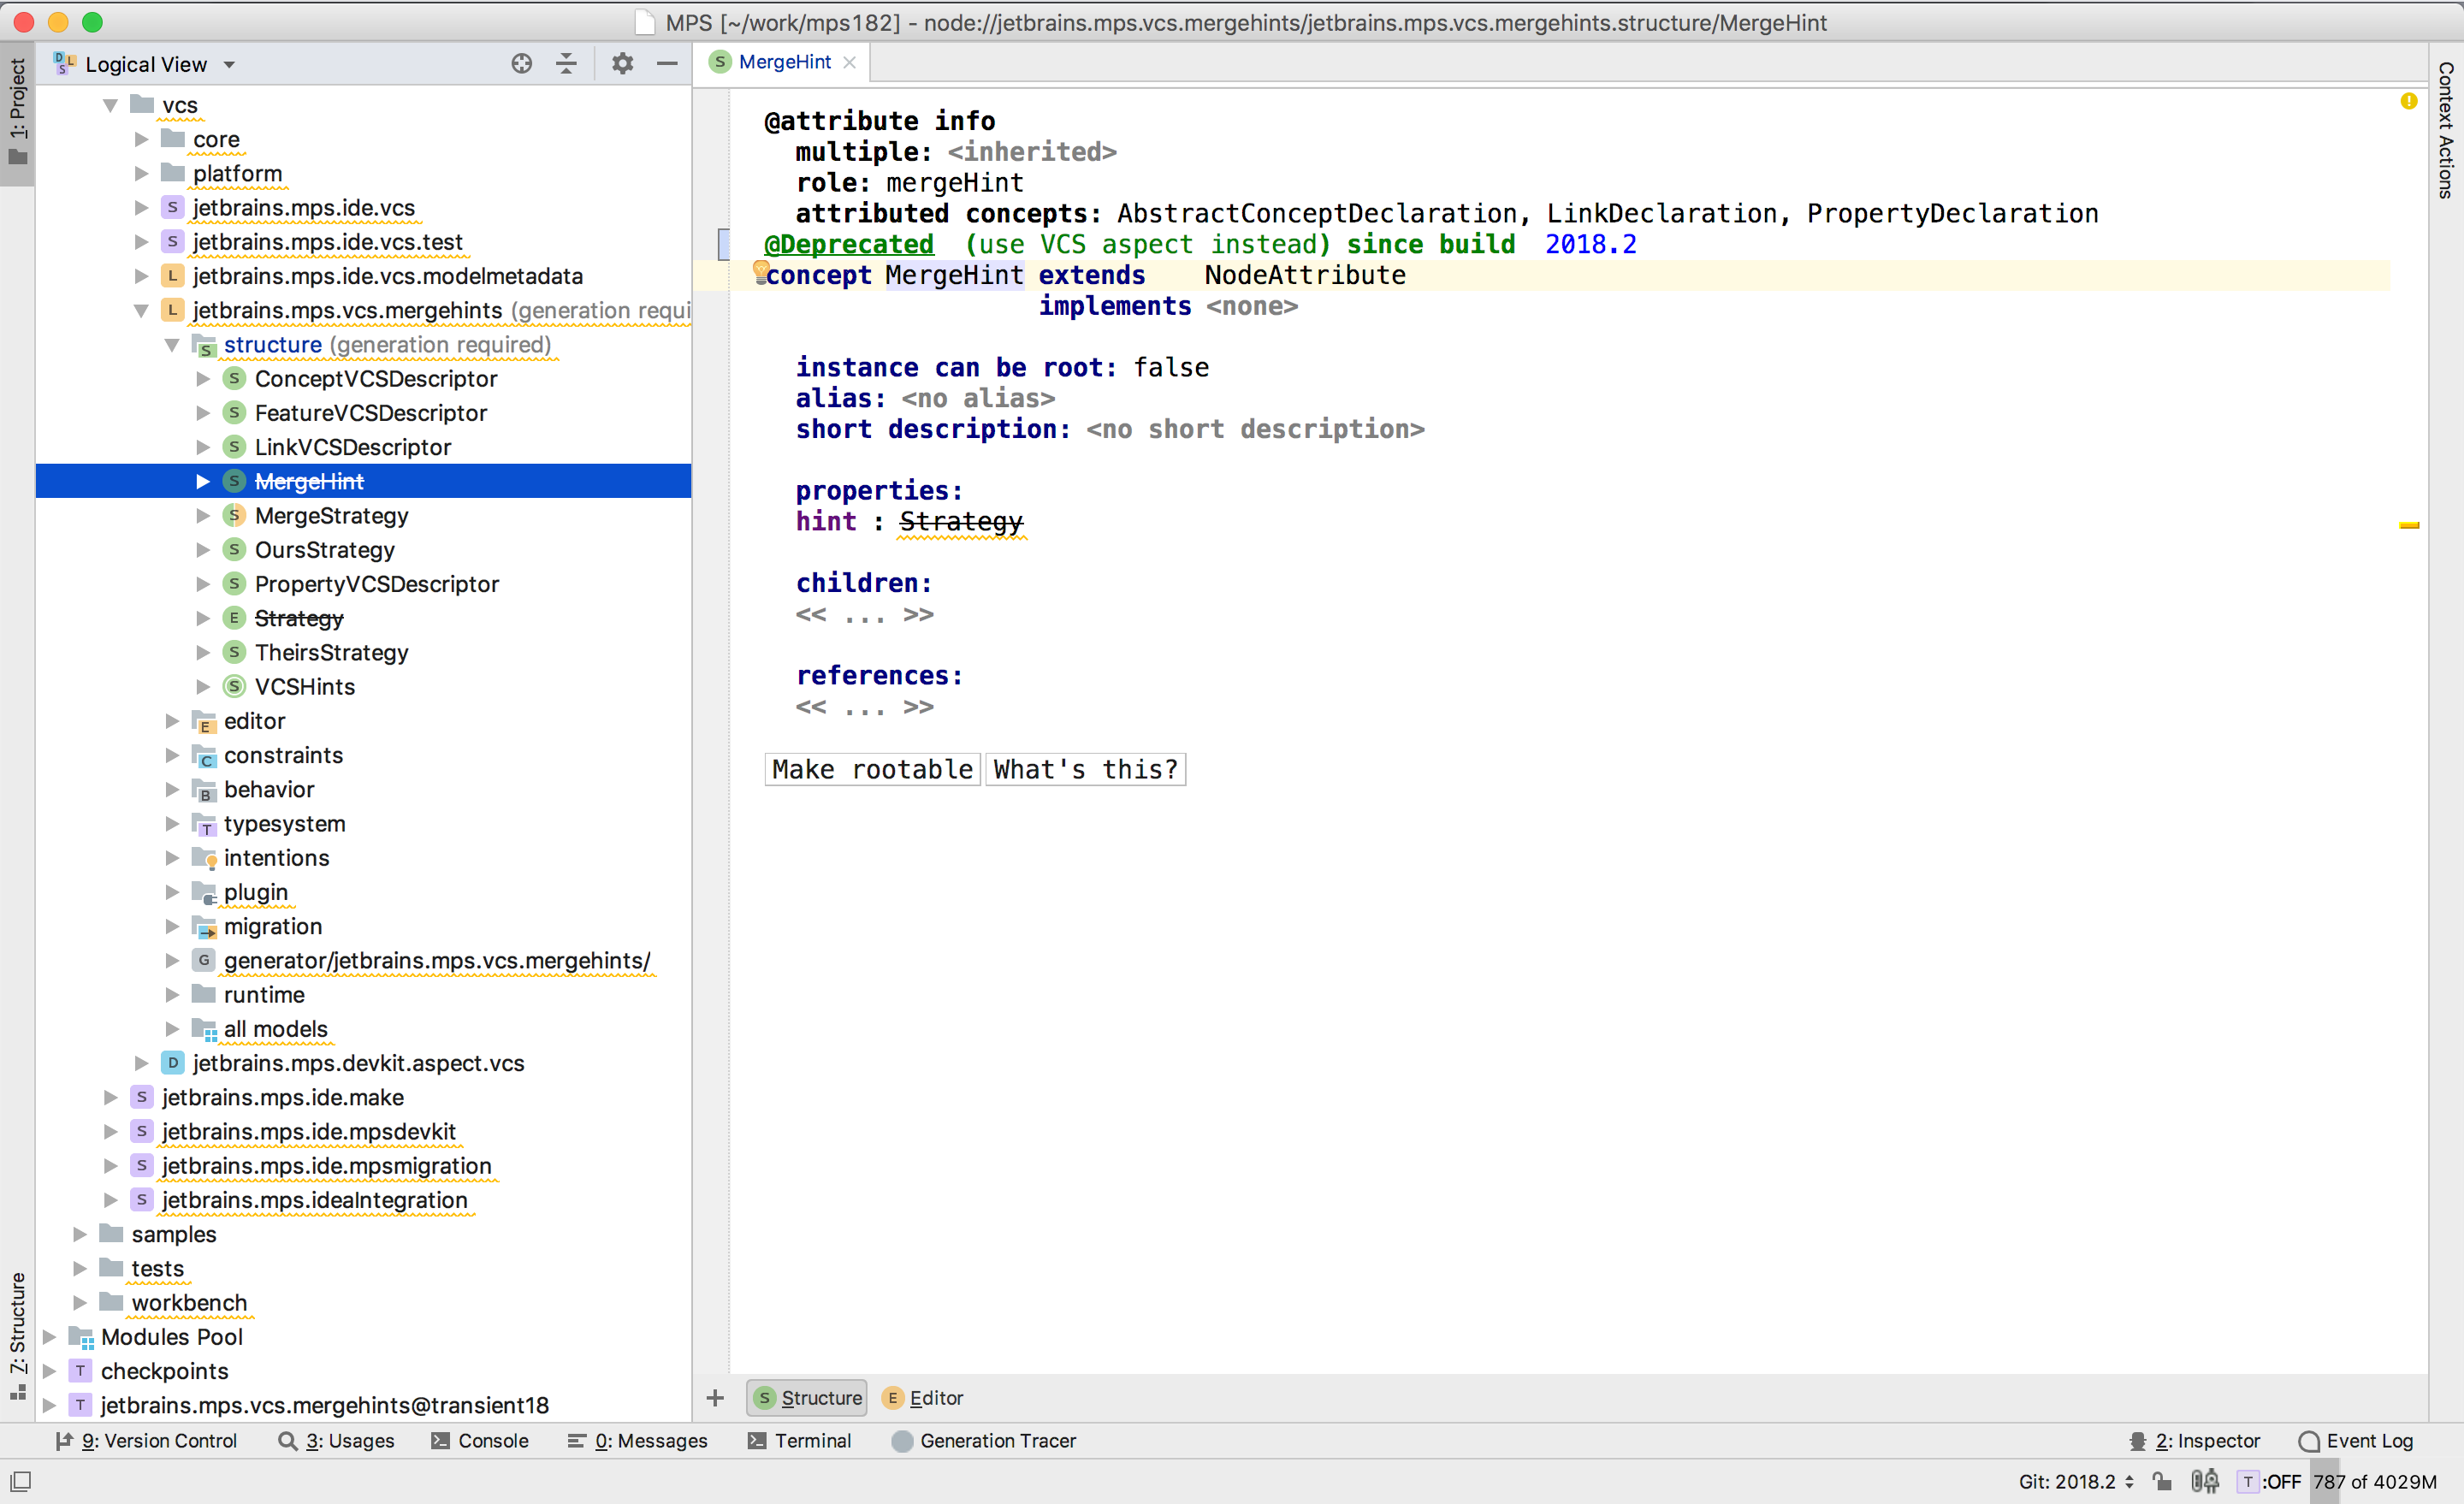Screen dimensions: 2464x1504
Task: Click the yellow warning stripe marker in gutter
Action: [2409, 525]
